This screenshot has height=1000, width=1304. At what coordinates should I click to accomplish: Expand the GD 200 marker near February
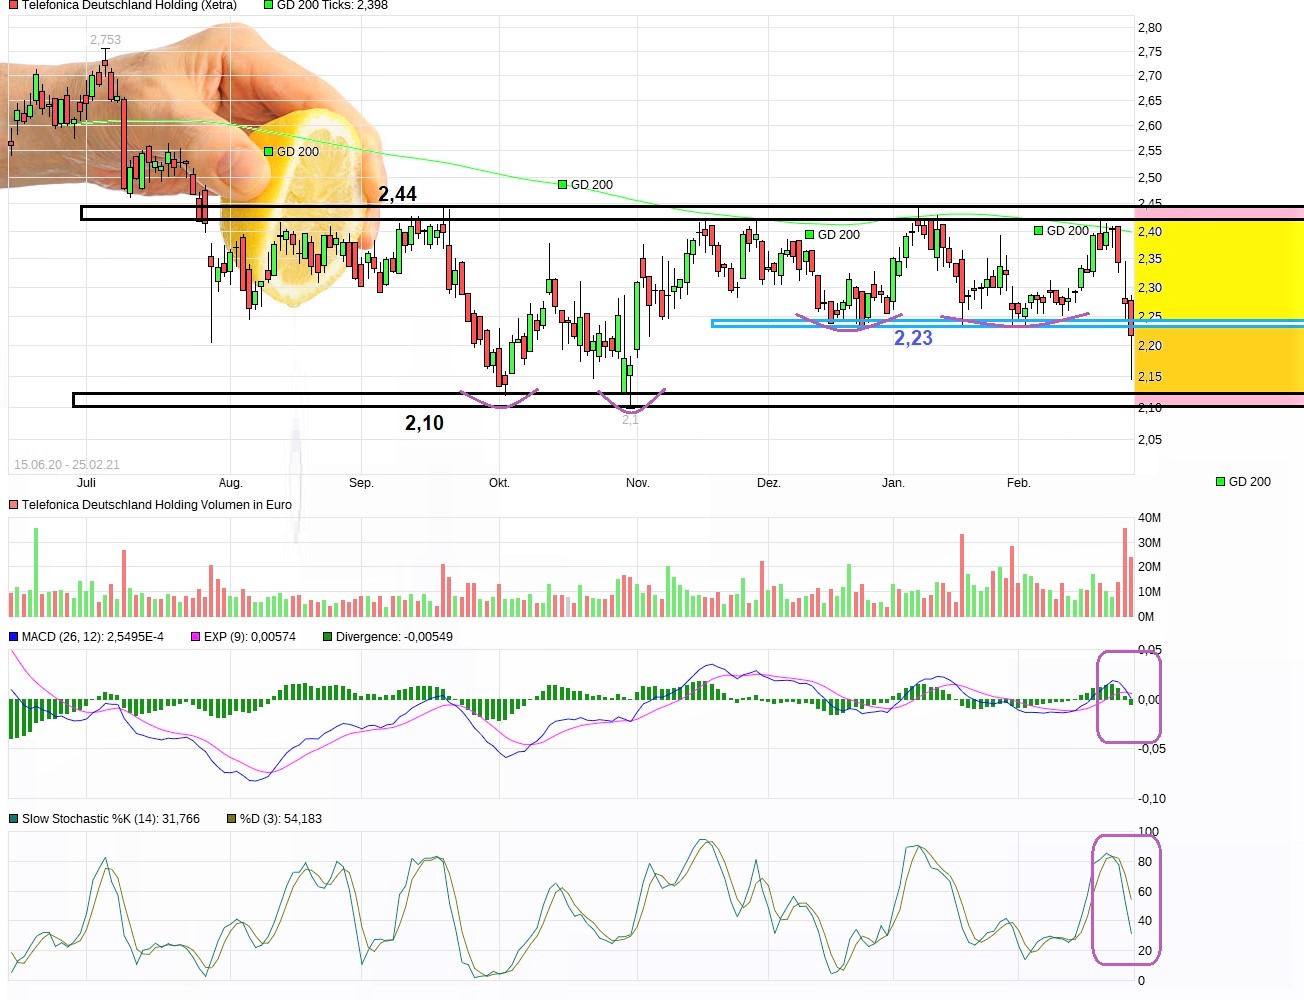point(1037,230)
